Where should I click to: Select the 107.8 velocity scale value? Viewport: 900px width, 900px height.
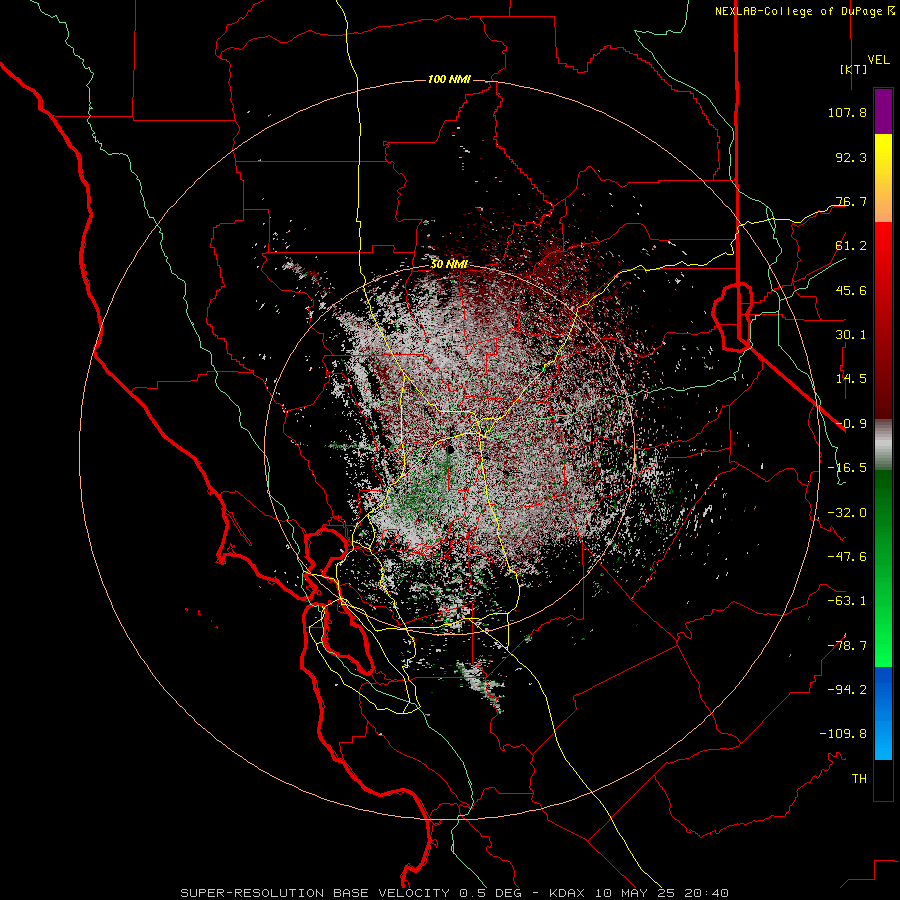[x=847, y=112]
